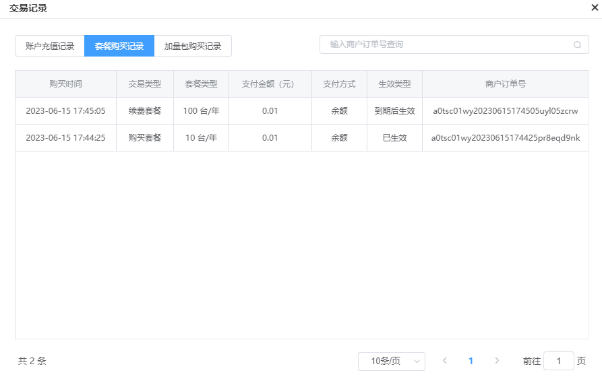Click the 商户订单号 column header
Image resolution: width=602 pixels, height=380 pixels.
coord(506,84)
